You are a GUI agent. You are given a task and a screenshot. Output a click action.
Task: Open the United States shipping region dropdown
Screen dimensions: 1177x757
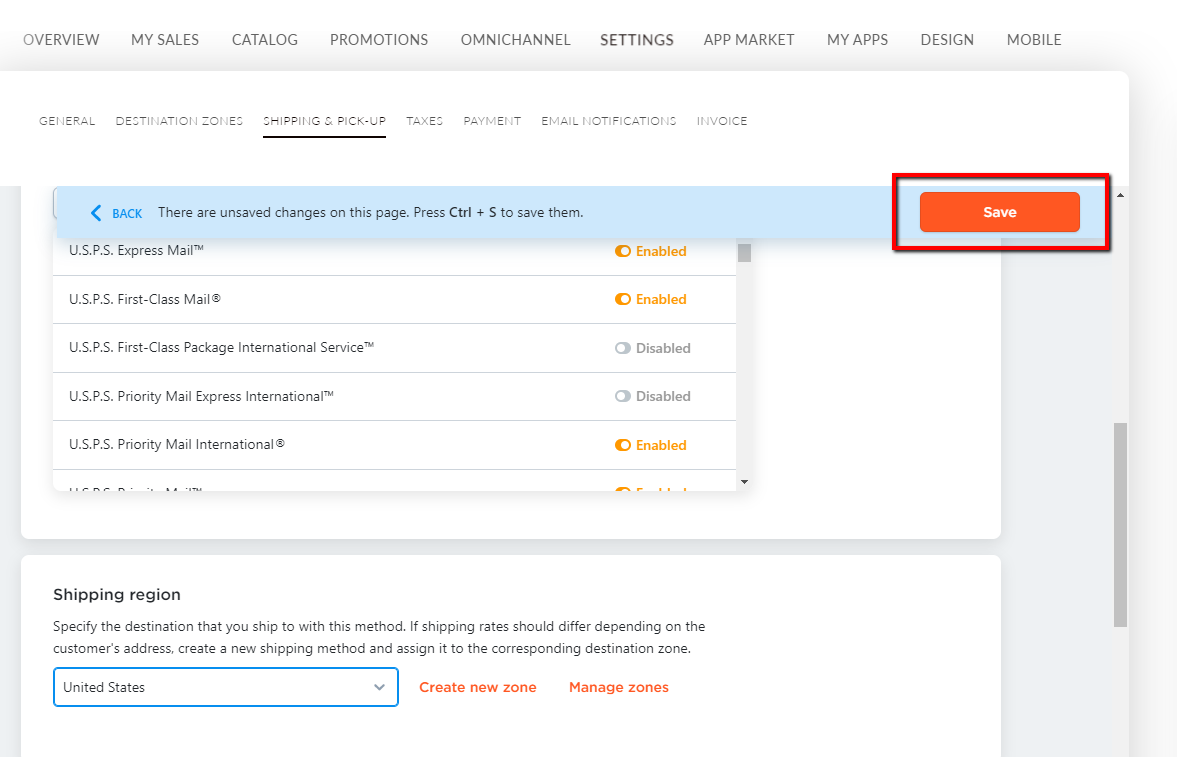pos(225,687)
